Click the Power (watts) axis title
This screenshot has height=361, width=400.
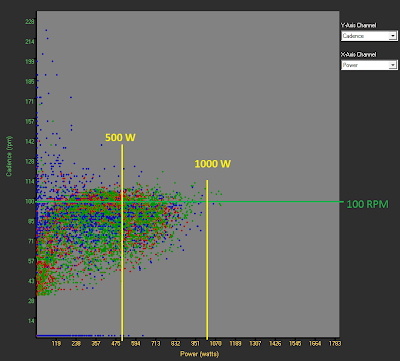point(199,354)
